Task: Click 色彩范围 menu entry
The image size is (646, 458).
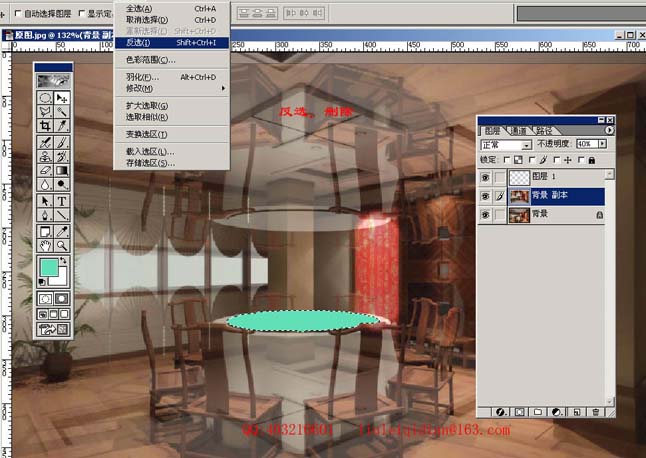Action: (150, 60)
